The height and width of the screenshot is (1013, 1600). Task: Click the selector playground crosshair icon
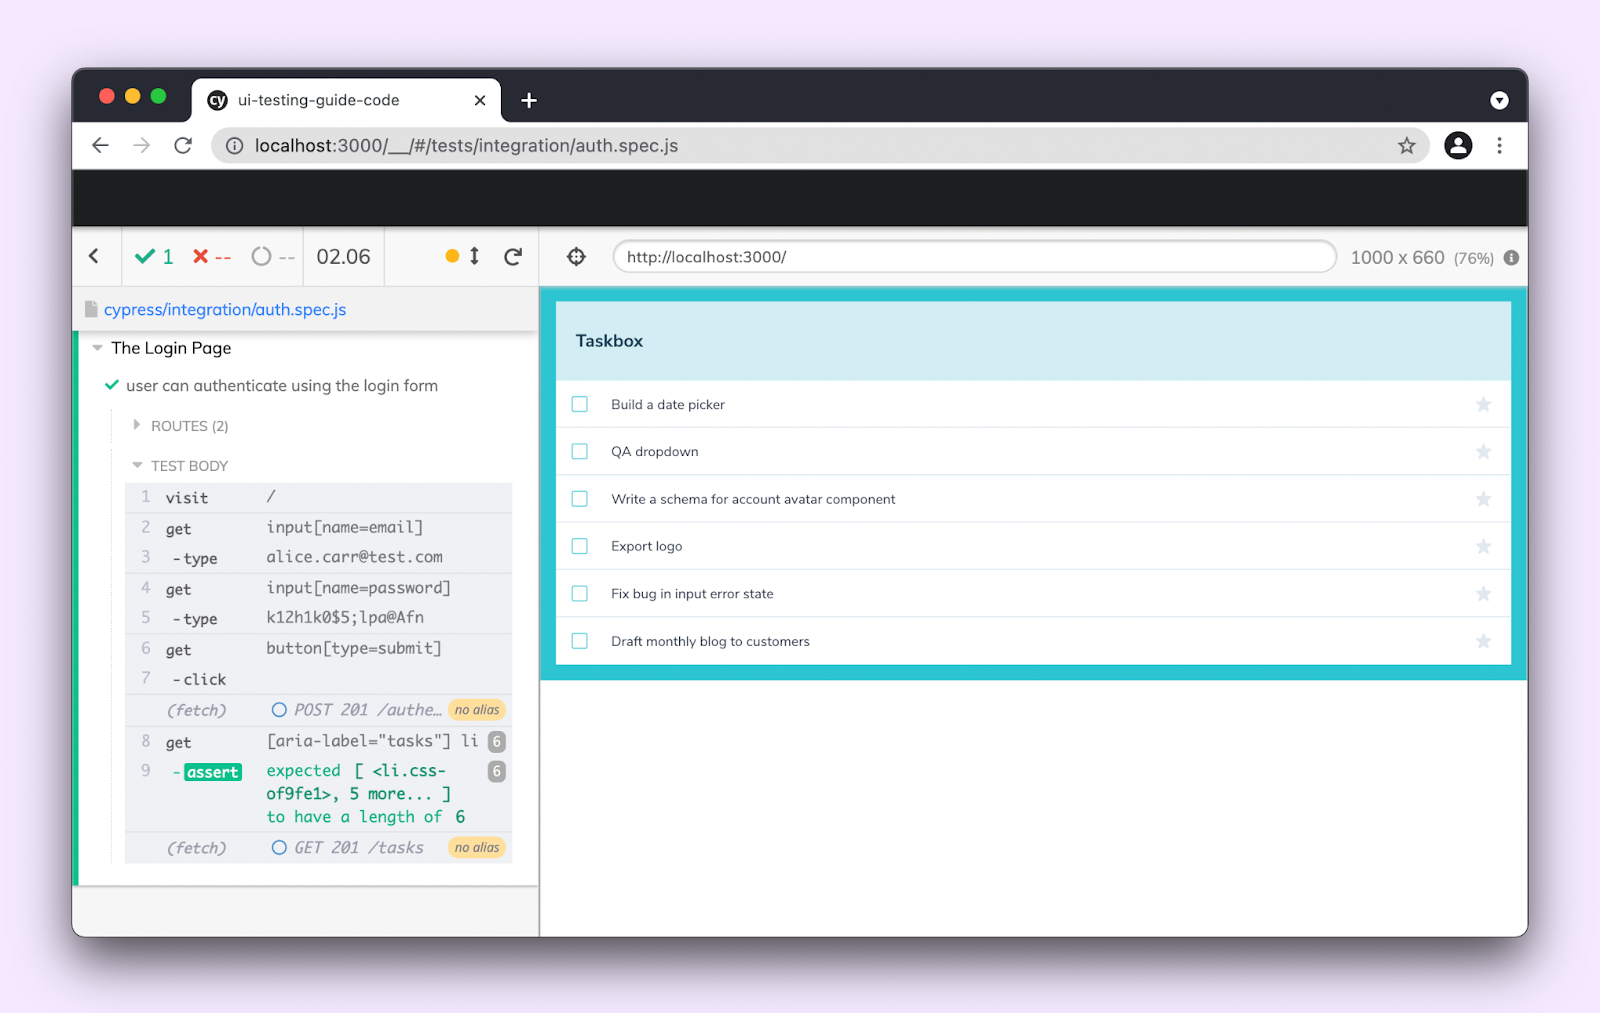point(576,257)
